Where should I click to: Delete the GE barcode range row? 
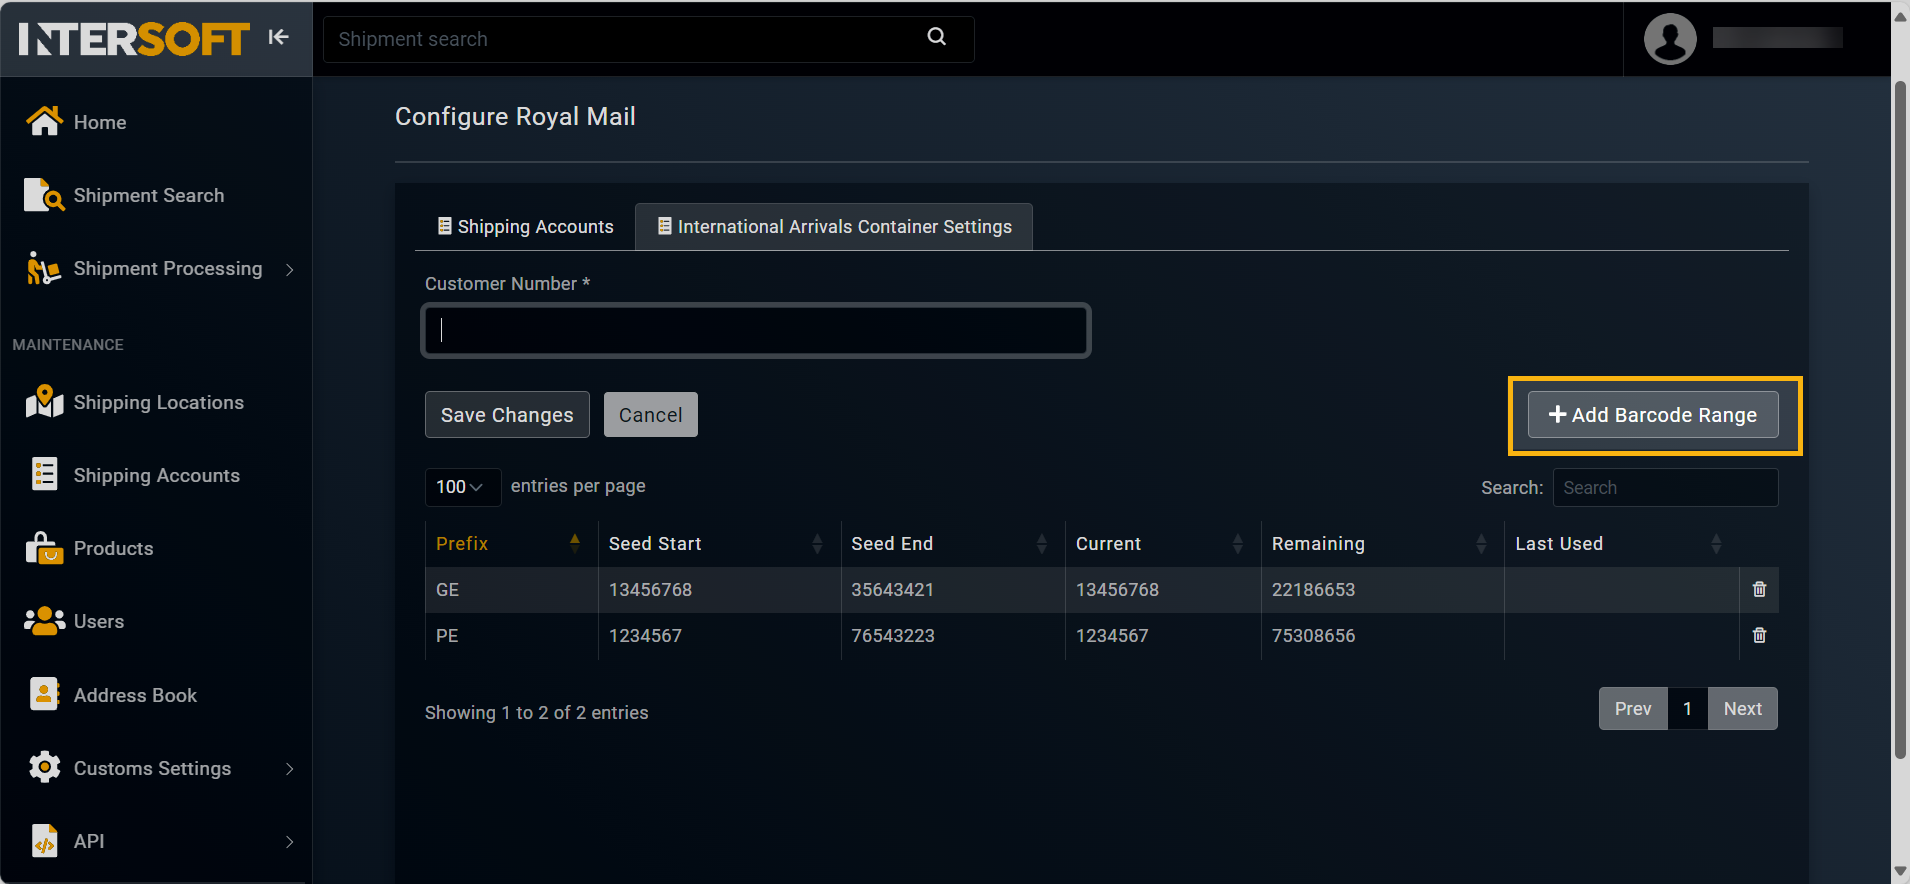coord(1759,589)
